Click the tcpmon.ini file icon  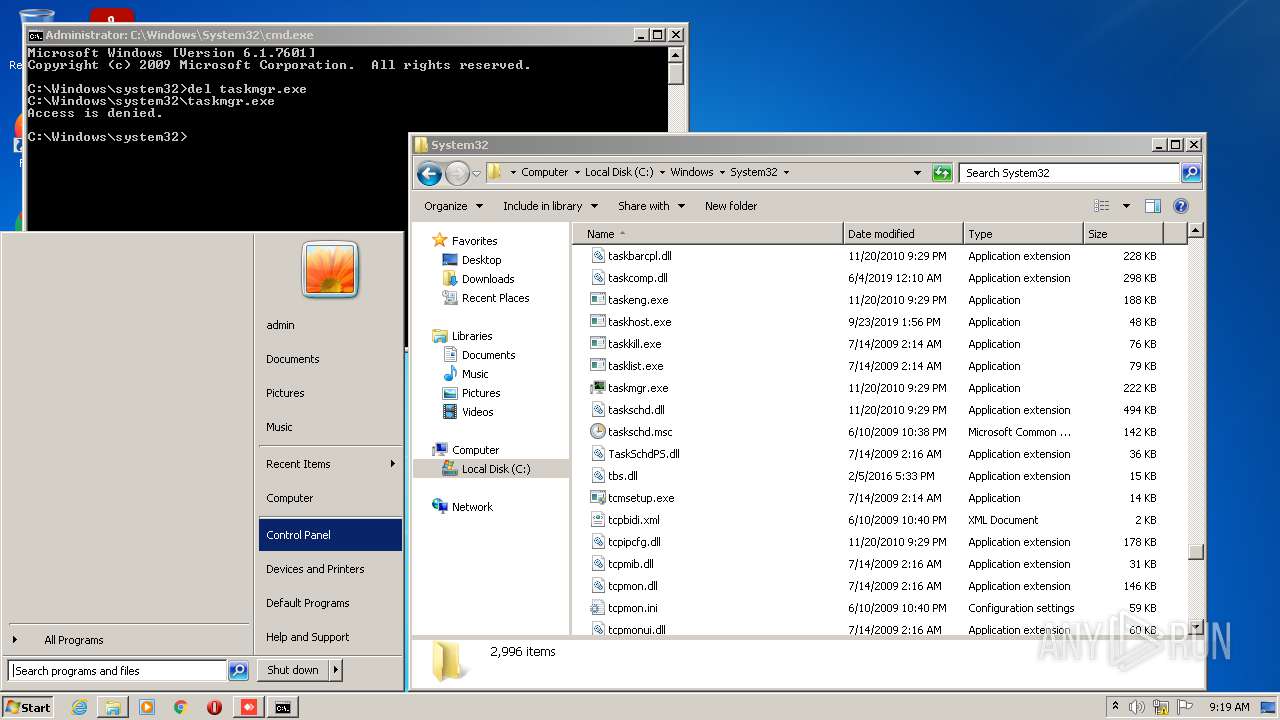click(598, 608)
